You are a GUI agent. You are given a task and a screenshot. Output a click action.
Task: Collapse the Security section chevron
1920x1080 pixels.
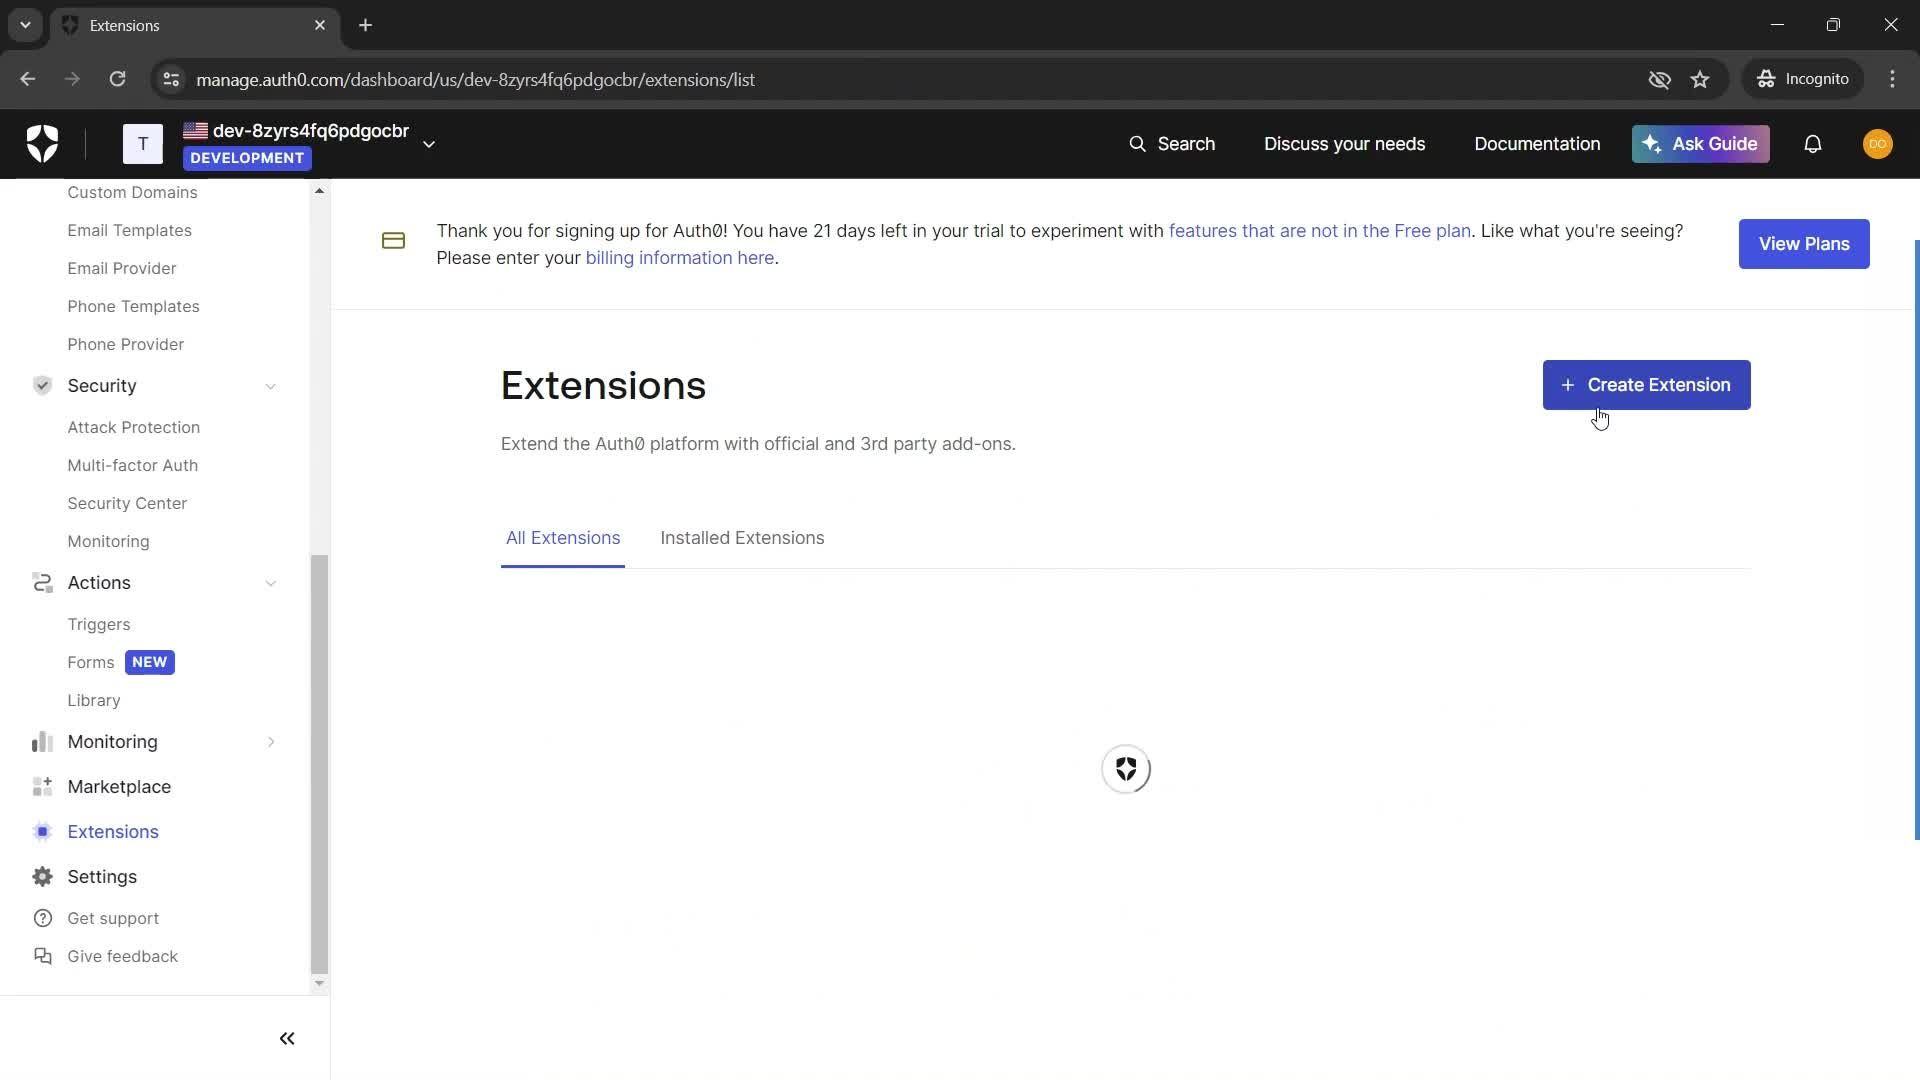click(271, 387)
